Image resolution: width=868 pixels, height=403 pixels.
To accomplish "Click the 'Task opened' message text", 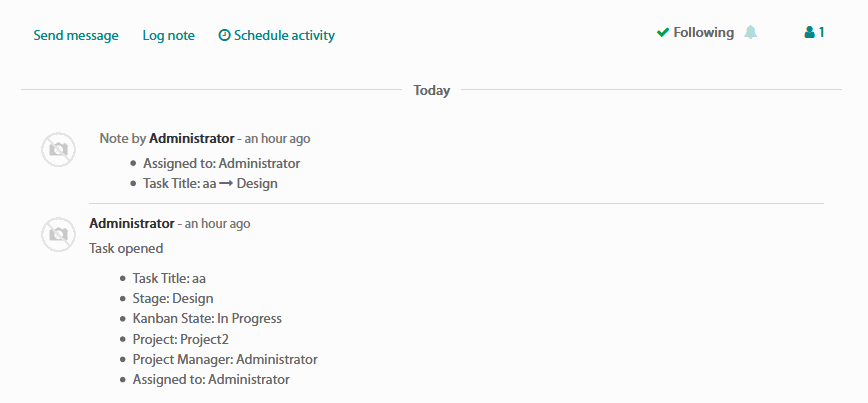I will click(126, 248).
